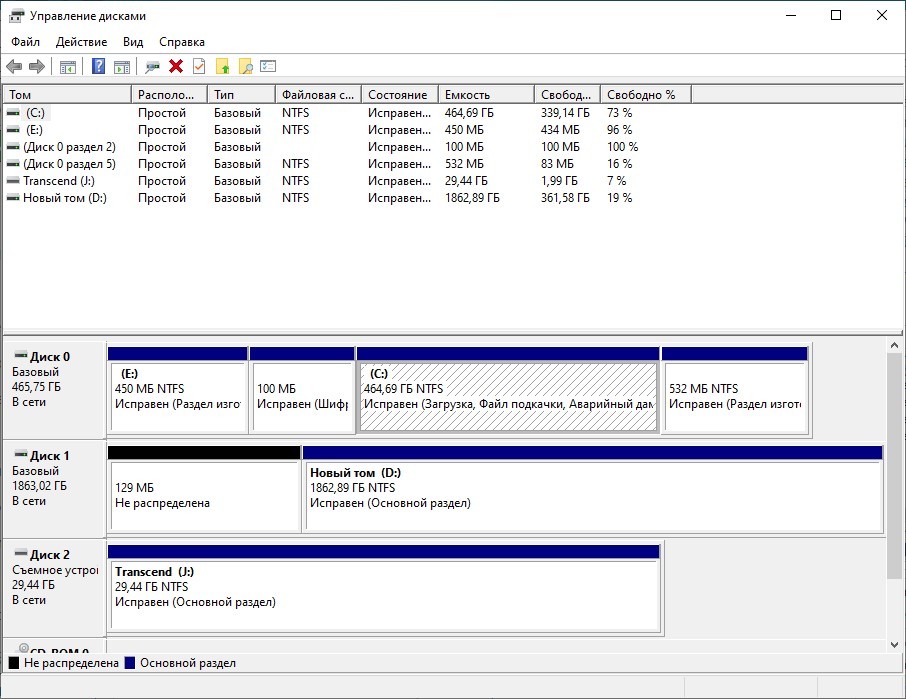Screen dimensions: 906x699
Task: Click the red X delete icon
Action: pos(176,66)
